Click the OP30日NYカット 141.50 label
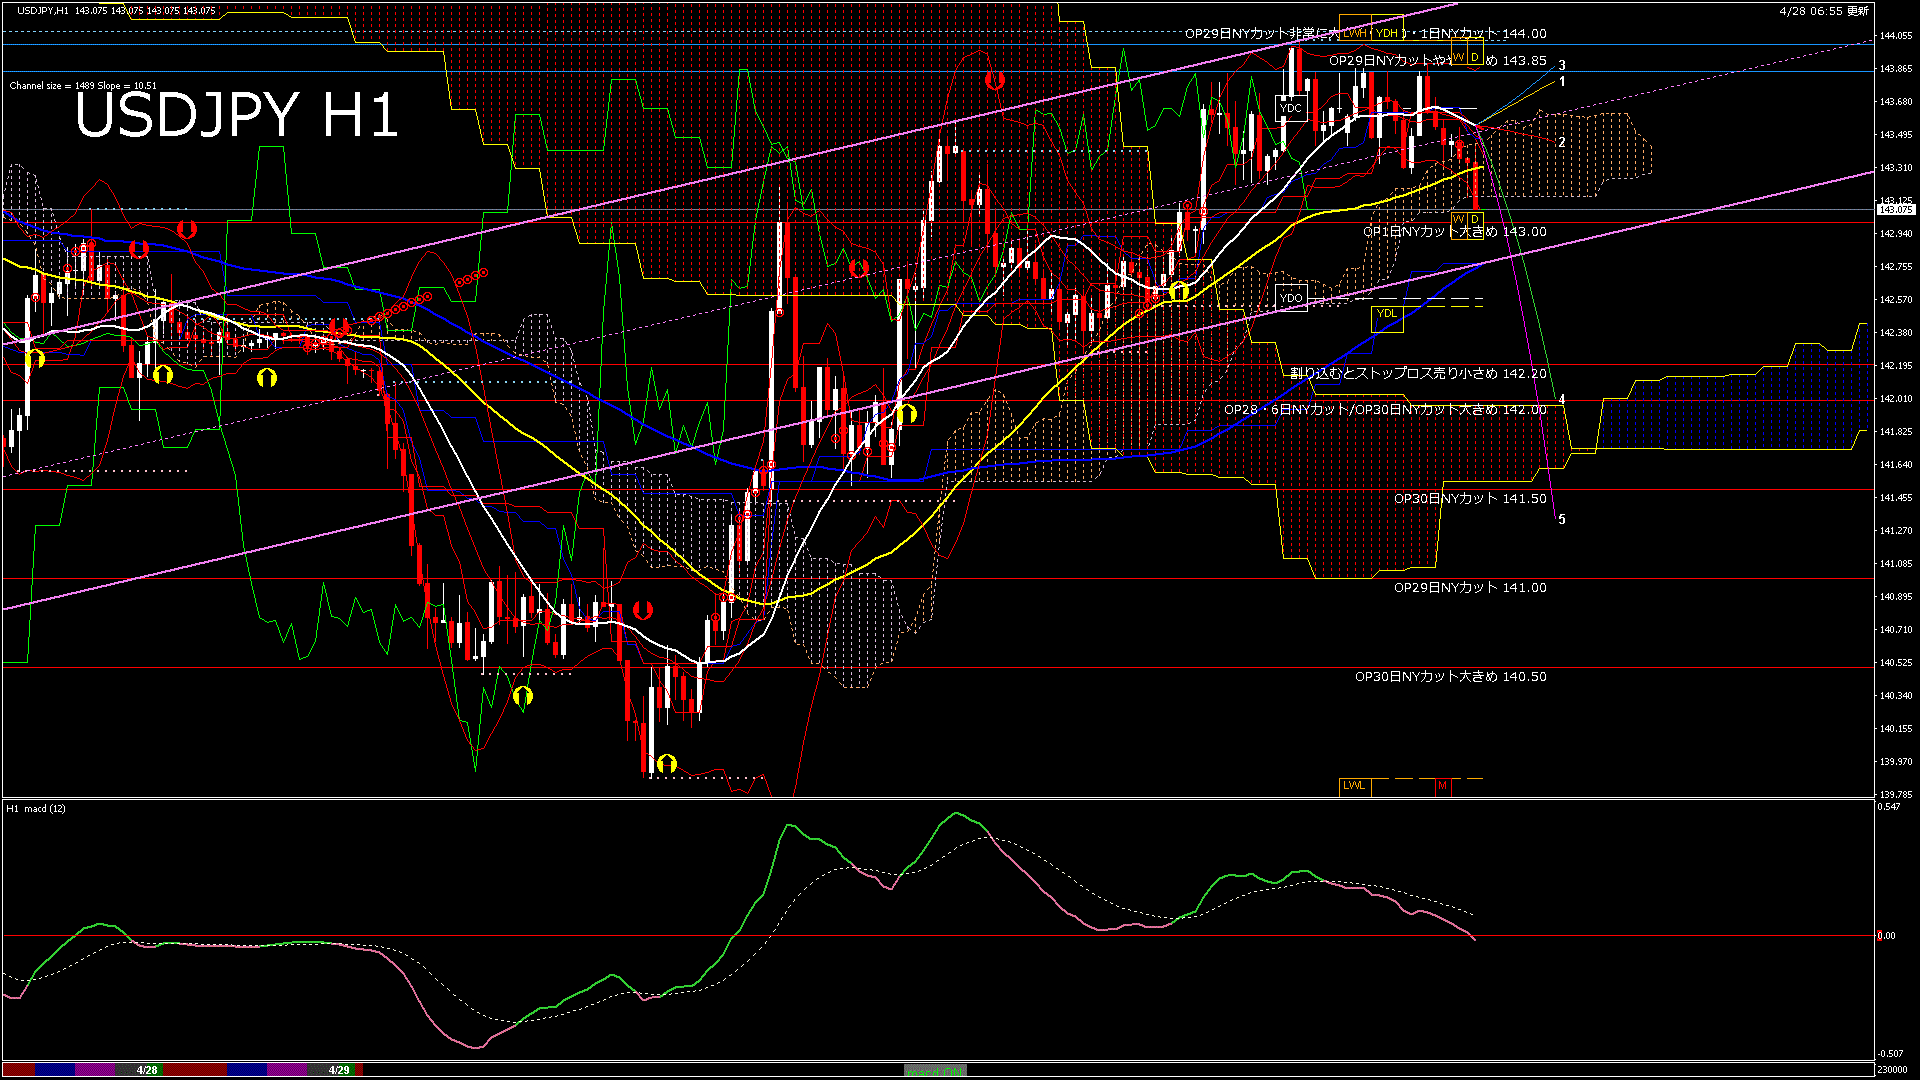The image size is (1920, 1080). (1470, 499)
